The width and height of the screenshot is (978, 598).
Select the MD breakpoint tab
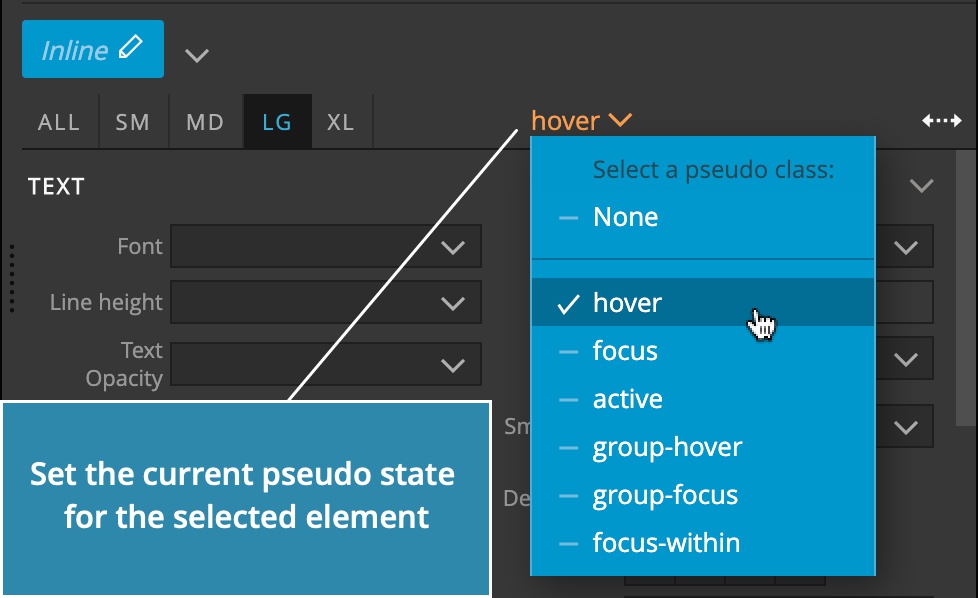[205, 122]
